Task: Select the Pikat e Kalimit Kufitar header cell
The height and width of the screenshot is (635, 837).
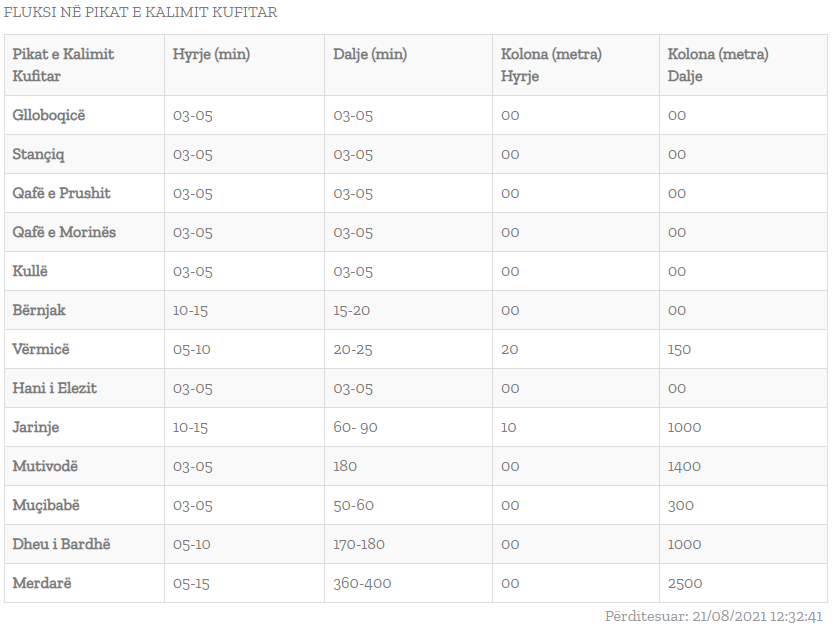Action: (x=63, y=65)
